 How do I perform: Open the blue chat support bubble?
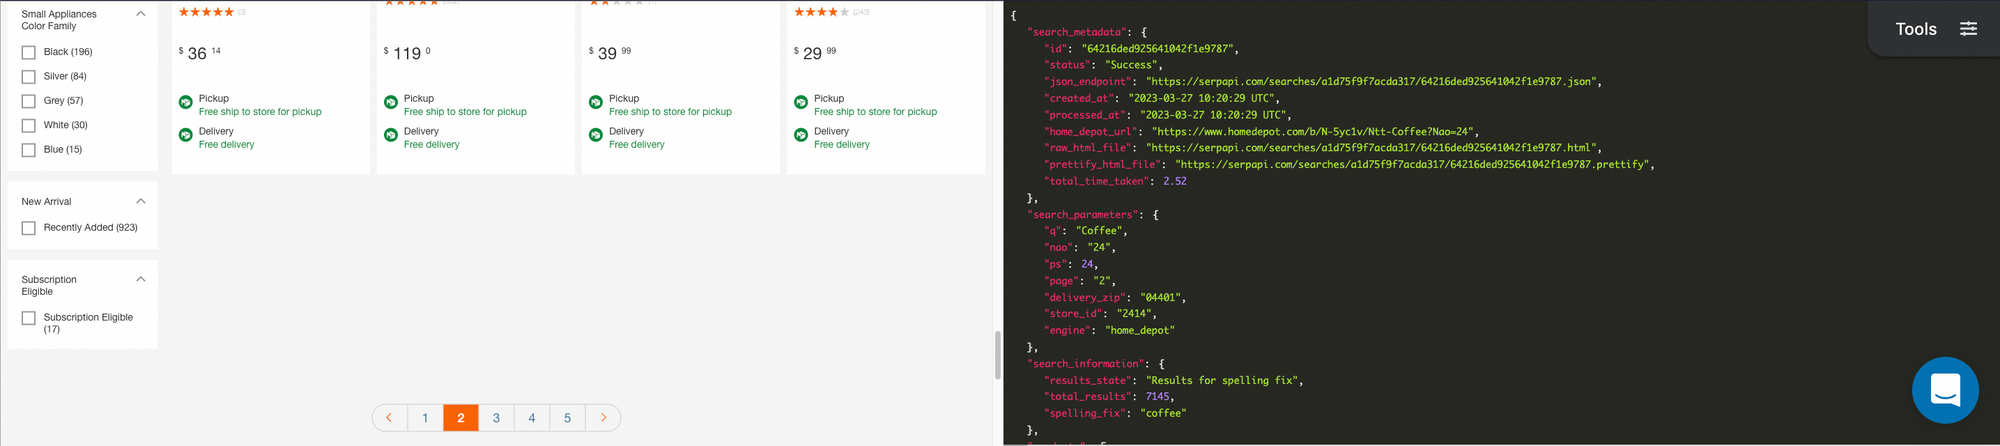point(1944,390)
